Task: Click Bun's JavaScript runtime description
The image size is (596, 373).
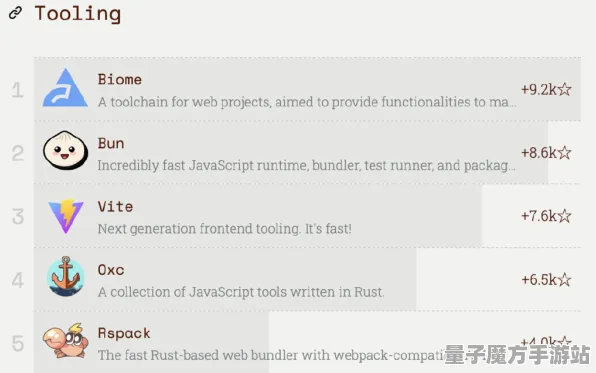Action: 307,165
